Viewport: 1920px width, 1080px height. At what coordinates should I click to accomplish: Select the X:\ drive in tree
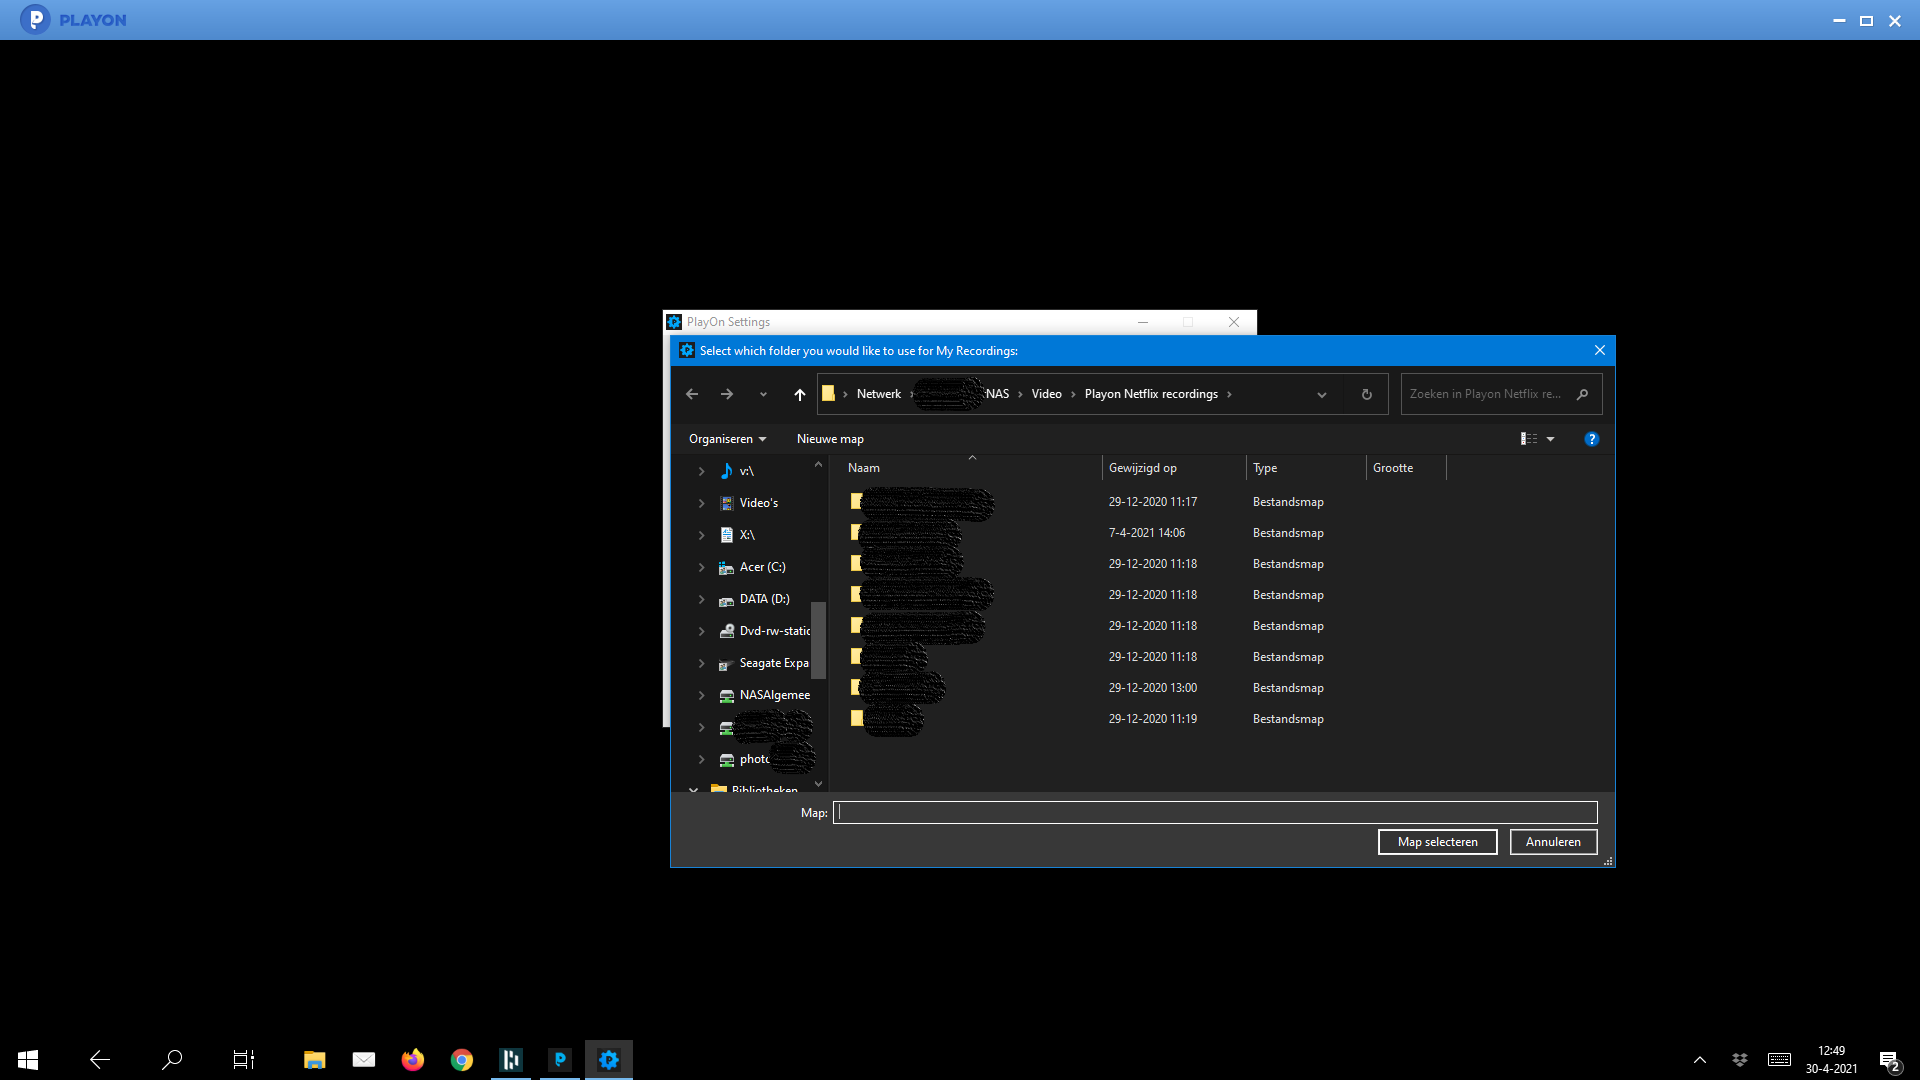[747, 535]
